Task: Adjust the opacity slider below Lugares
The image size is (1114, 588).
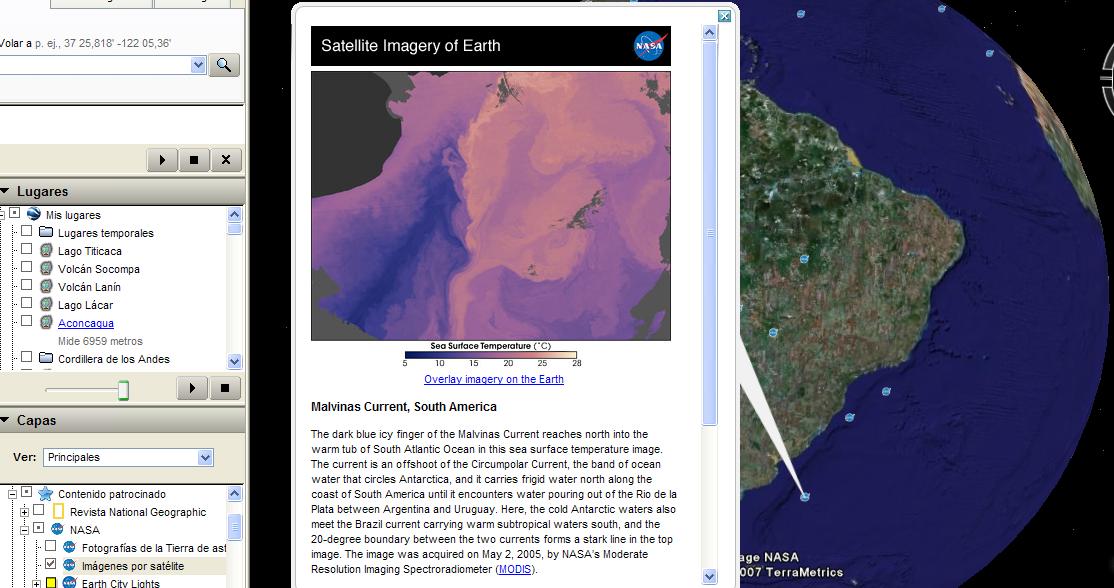Action: (123, 389)
